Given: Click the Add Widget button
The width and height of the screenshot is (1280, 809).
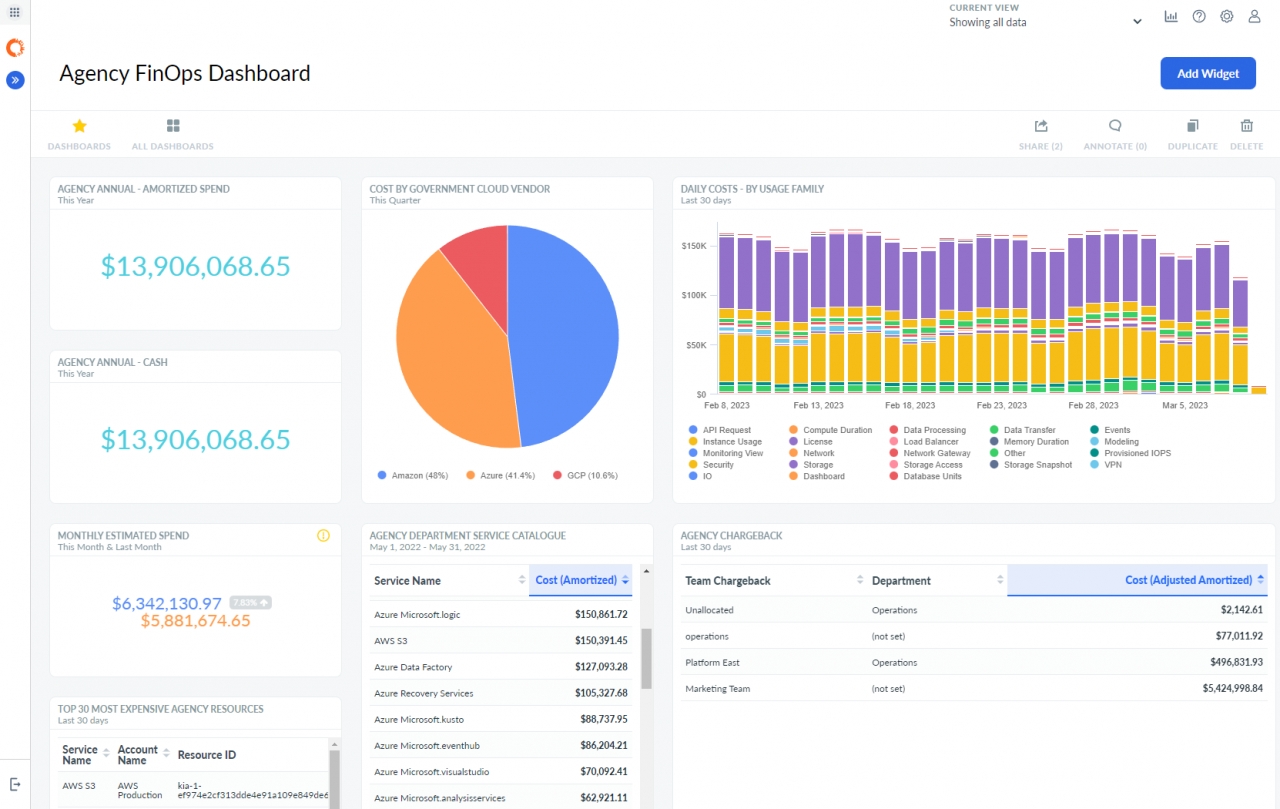Looking at the screenshot, I should pos(1208,73).
